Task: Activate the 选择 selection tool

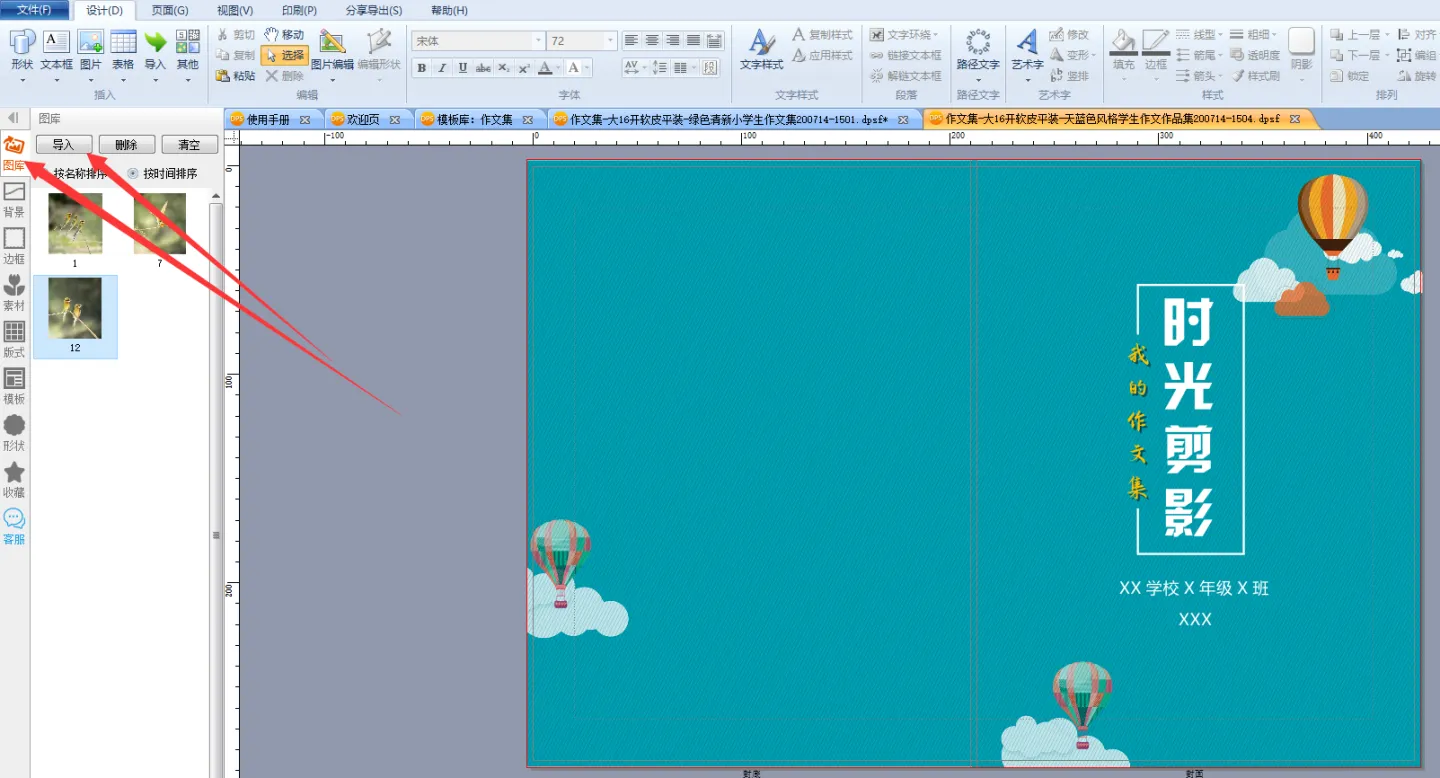Action: tap(284, 55)
